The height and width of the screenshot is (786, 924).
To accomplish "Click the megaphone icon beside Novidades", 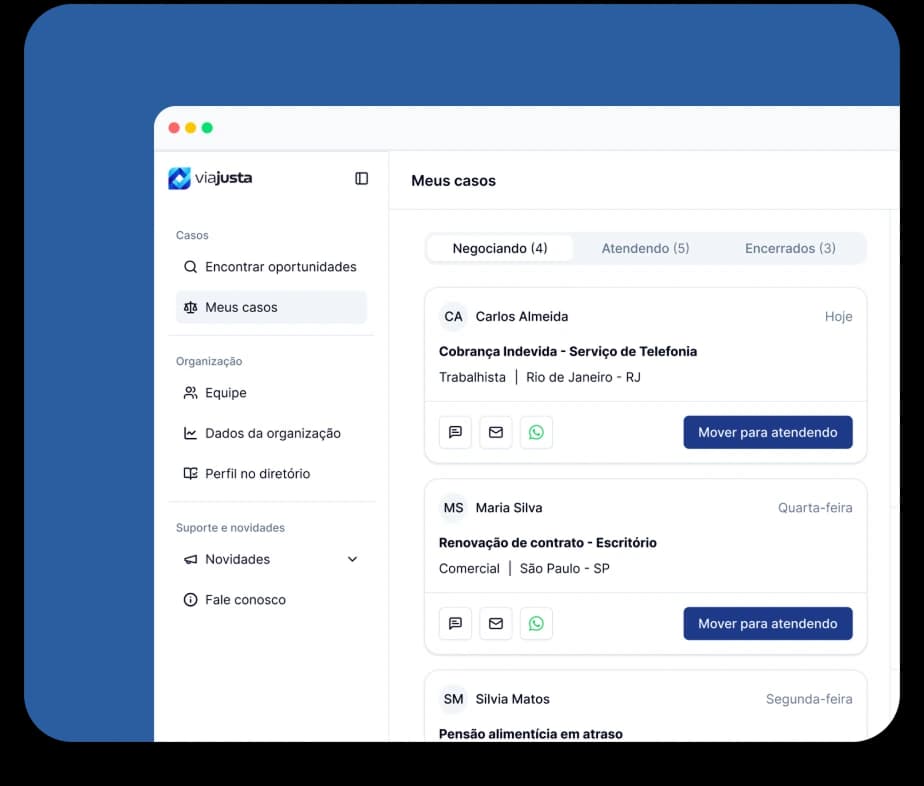I will coord(190,559).
